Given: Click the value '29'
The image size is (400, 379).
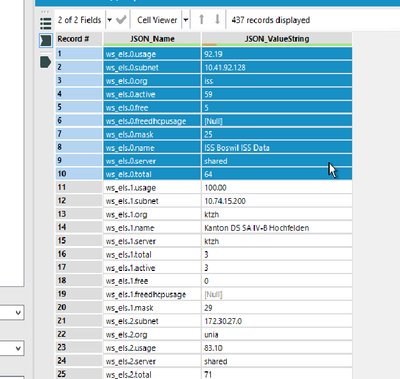Looking at the screenshot, I should pos(277,307).
